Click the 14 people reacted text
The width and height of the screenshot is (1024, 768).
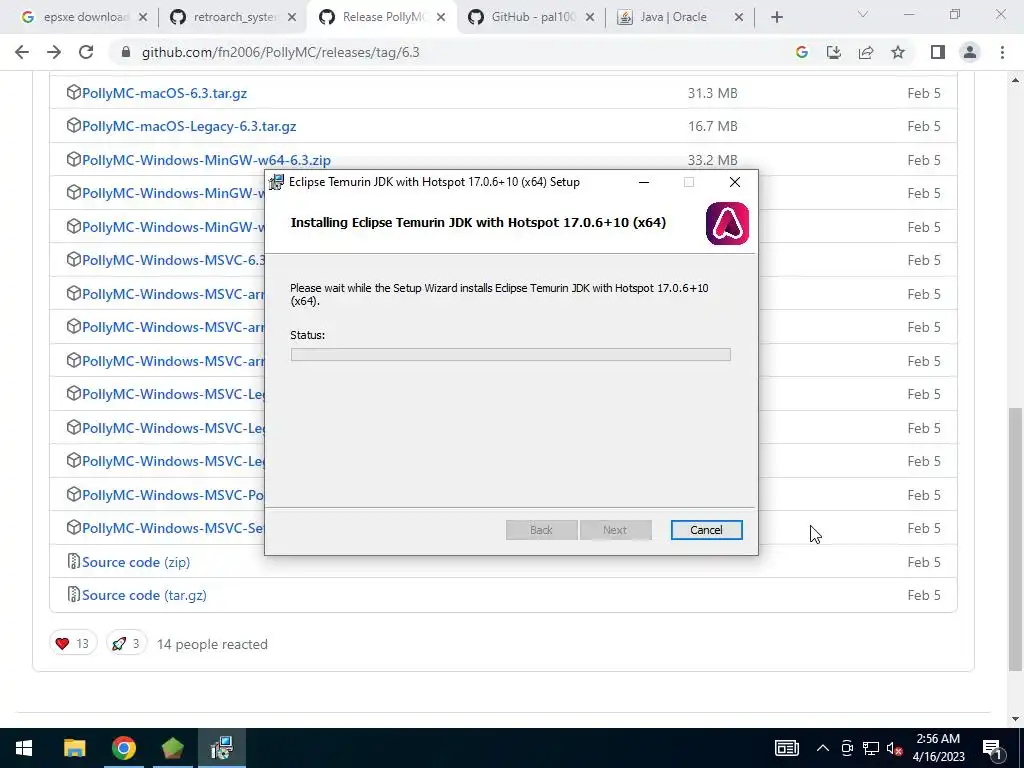click(212, 645)
